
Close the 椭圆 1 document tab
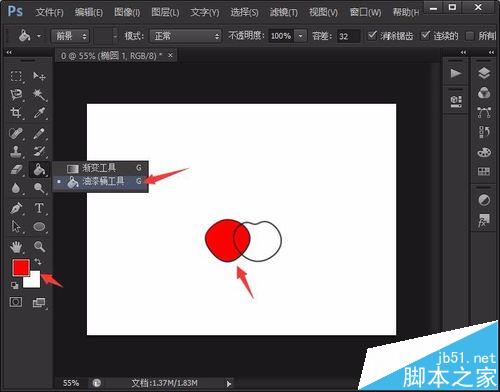(170, 55)
